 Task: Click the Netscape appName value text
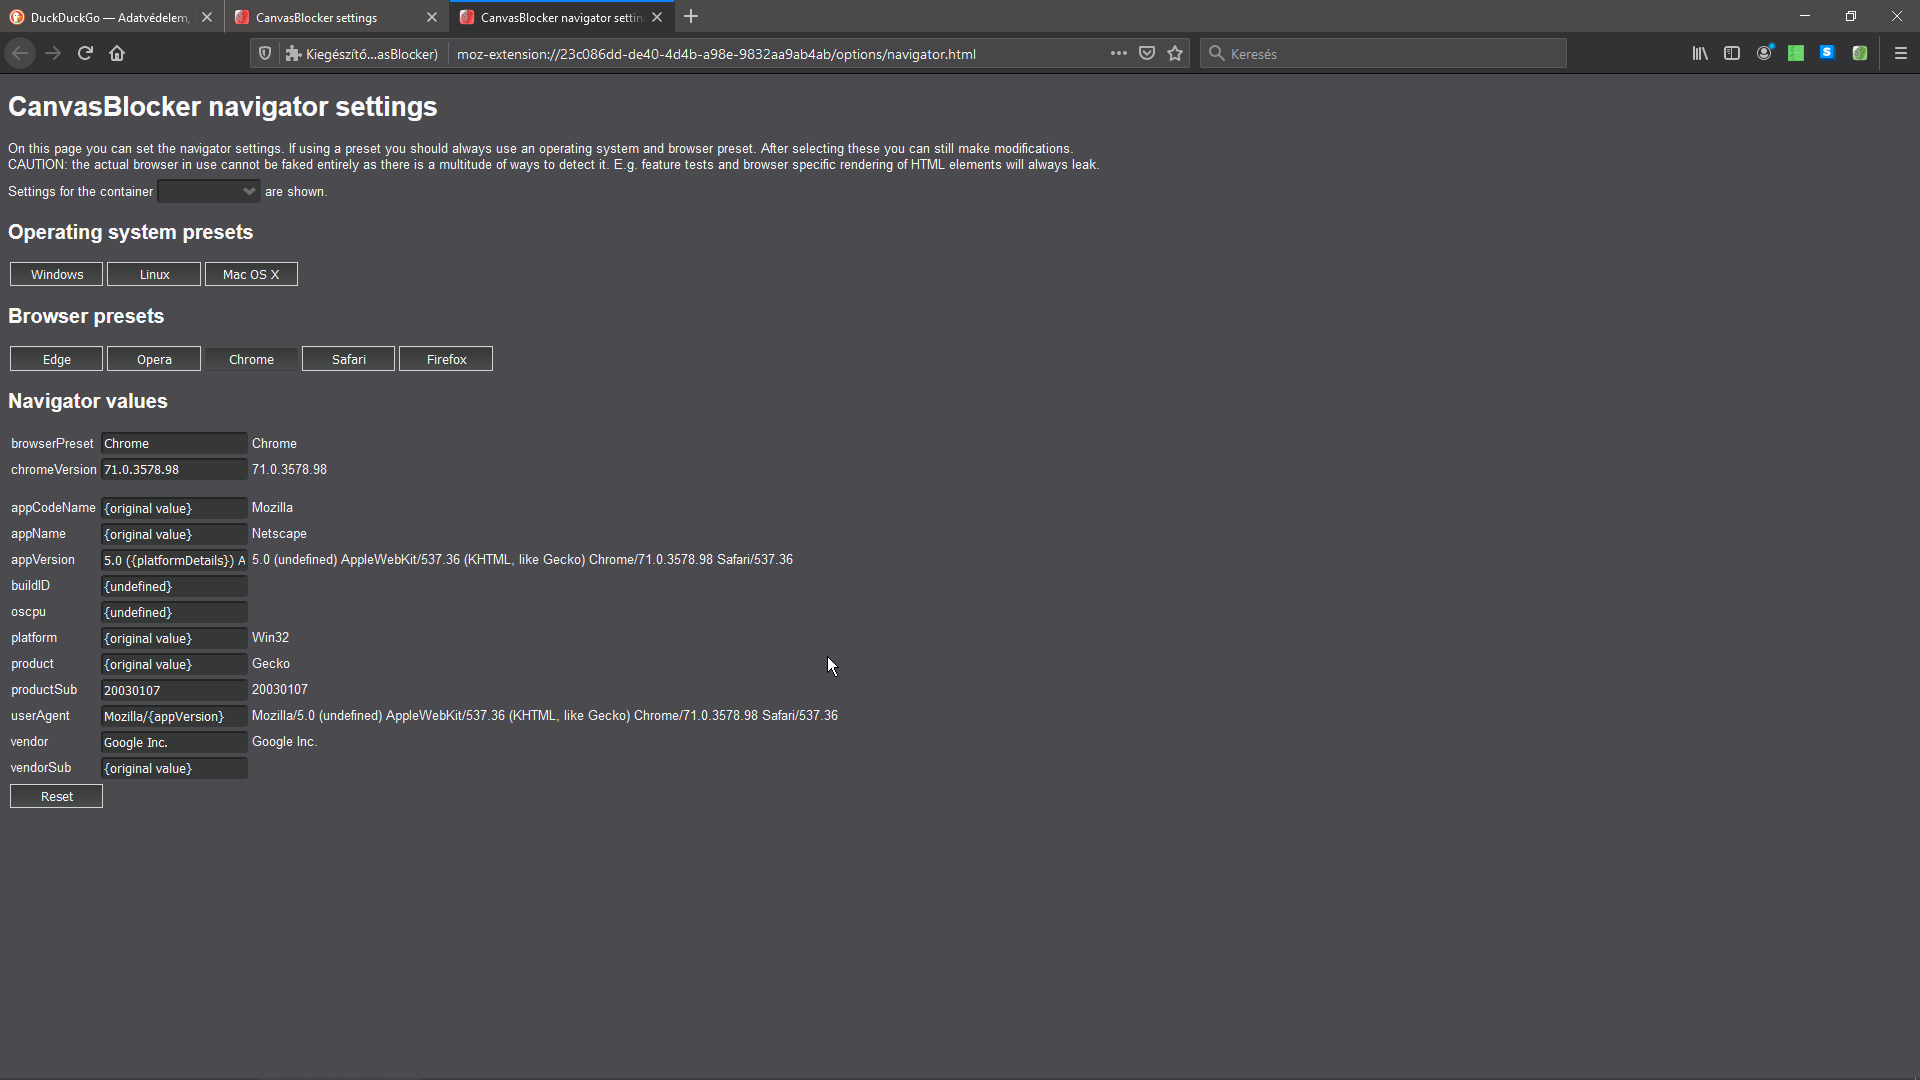click(x=279, y=533)
